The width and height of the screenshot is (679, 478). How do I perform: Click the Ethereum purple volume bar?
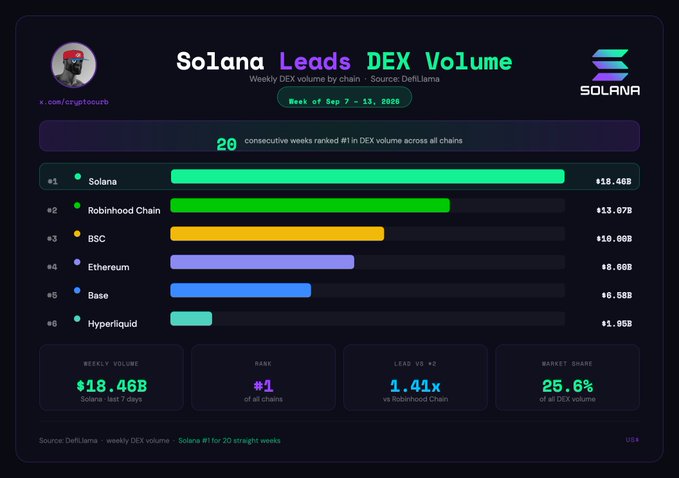click(x=262, y=262)
